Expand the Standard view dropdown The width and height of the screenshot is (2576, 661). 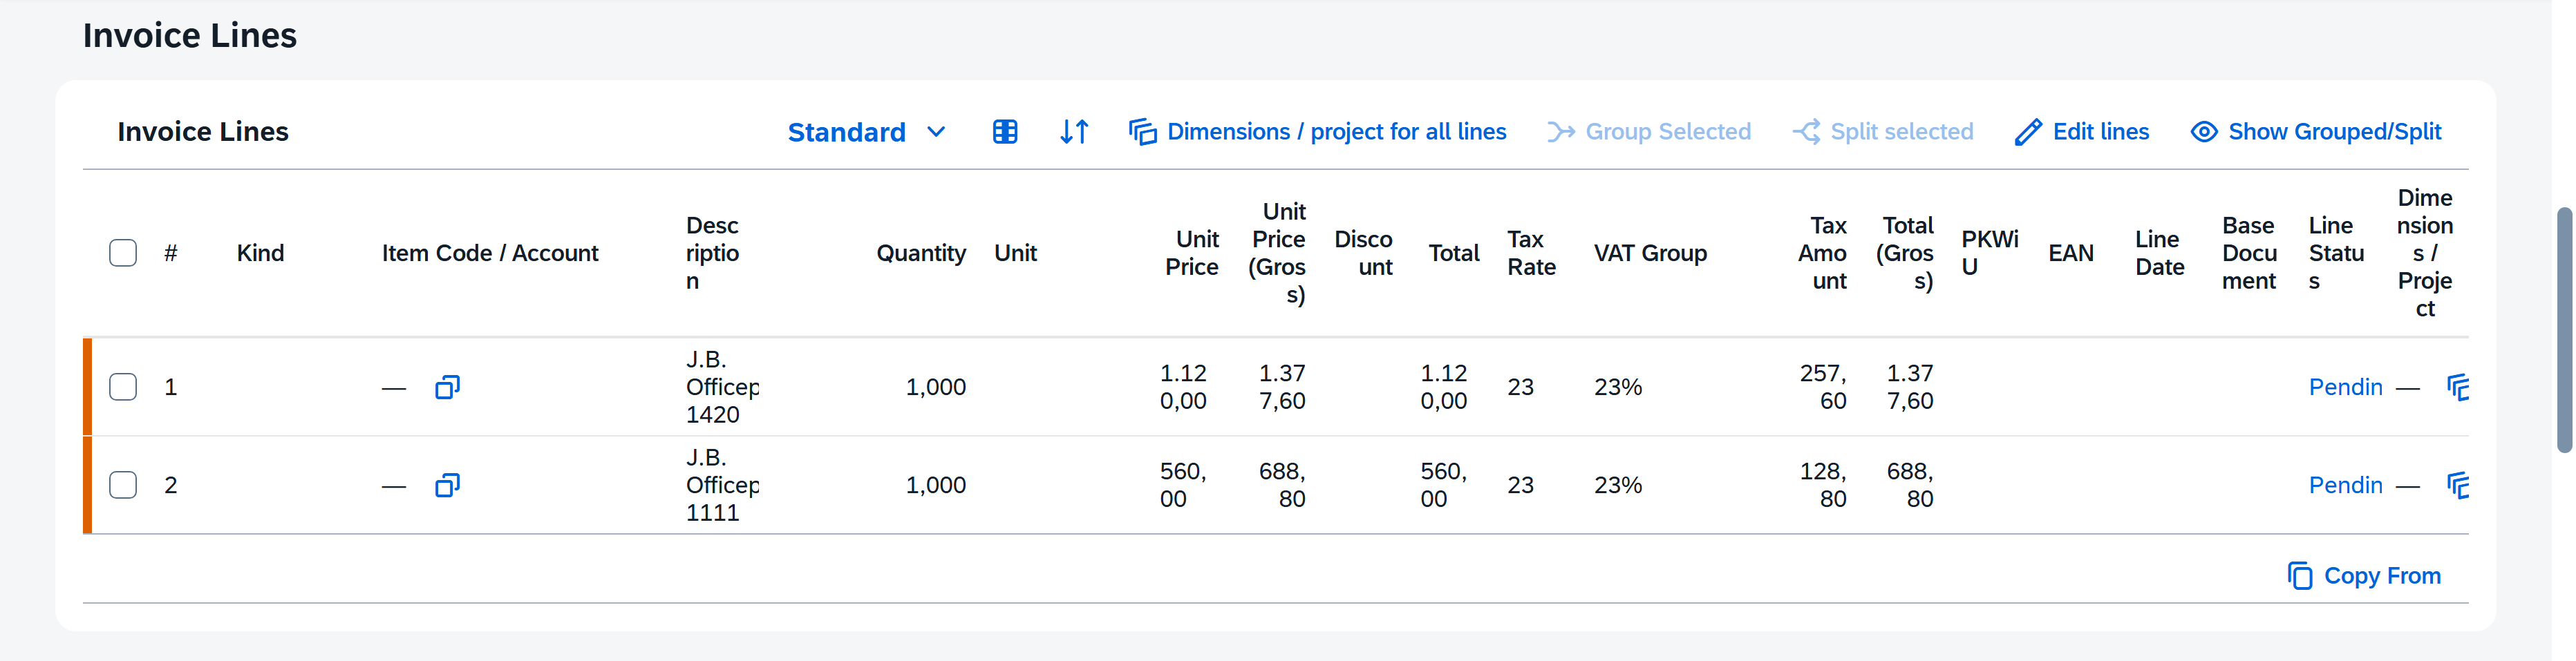click(866, 132)
